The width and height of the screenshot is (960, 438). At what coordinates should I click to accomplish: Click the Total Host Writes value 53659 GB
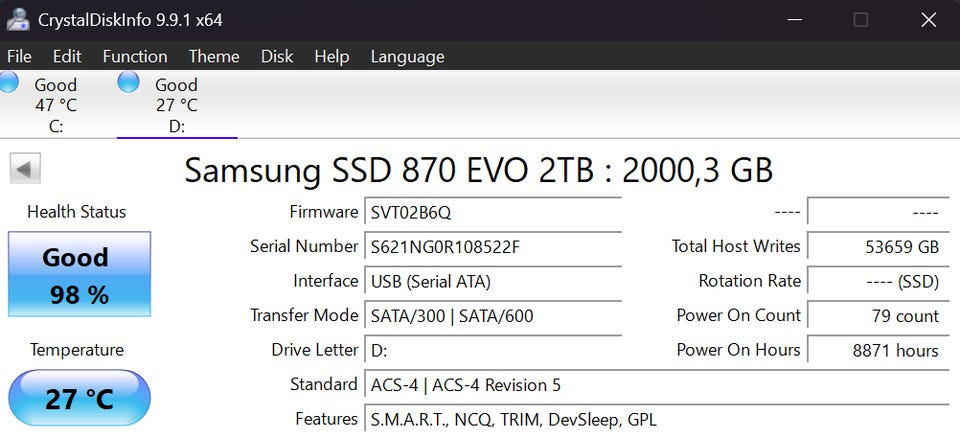(x=879, y=247)
